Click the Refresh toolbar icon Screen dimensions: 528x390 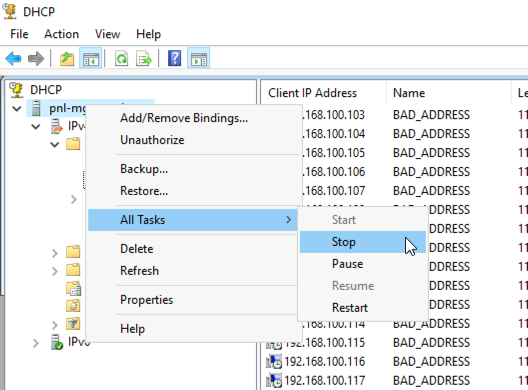121,59
